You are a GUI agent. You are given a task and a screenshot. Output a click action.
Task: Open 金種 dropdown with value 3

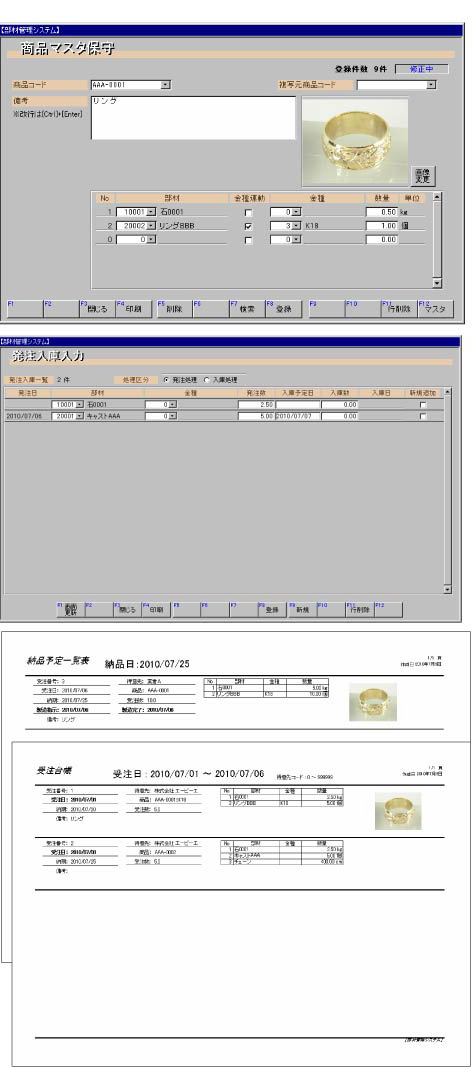coord(296,226)
